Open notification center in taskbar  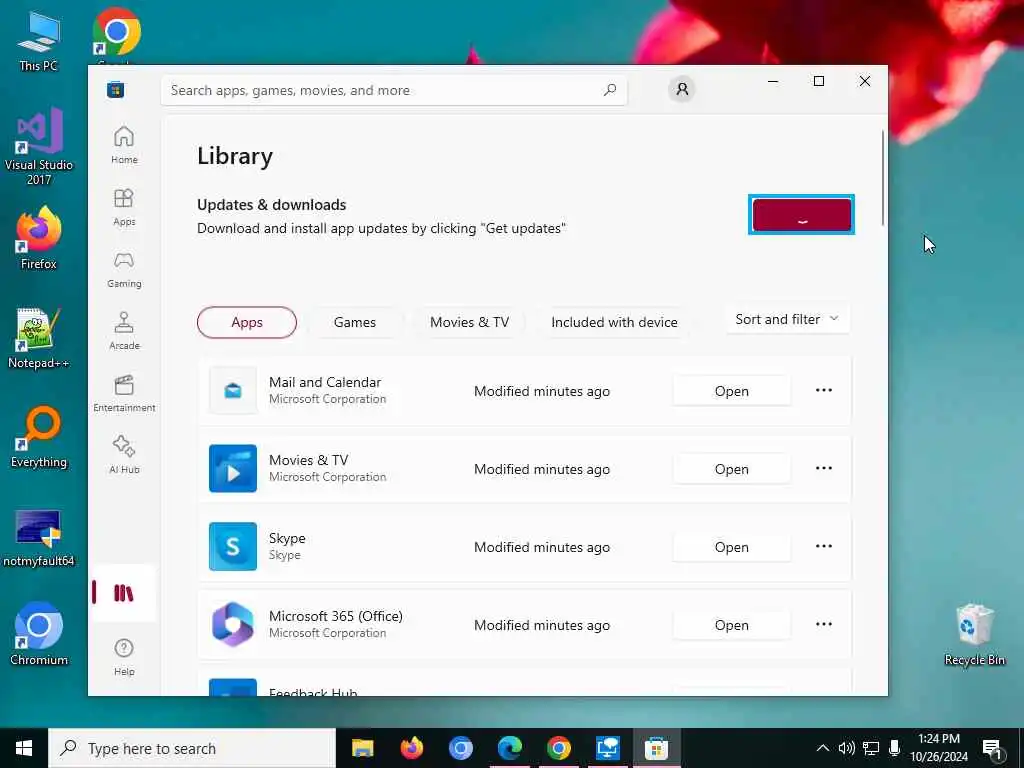click(992, 748)
